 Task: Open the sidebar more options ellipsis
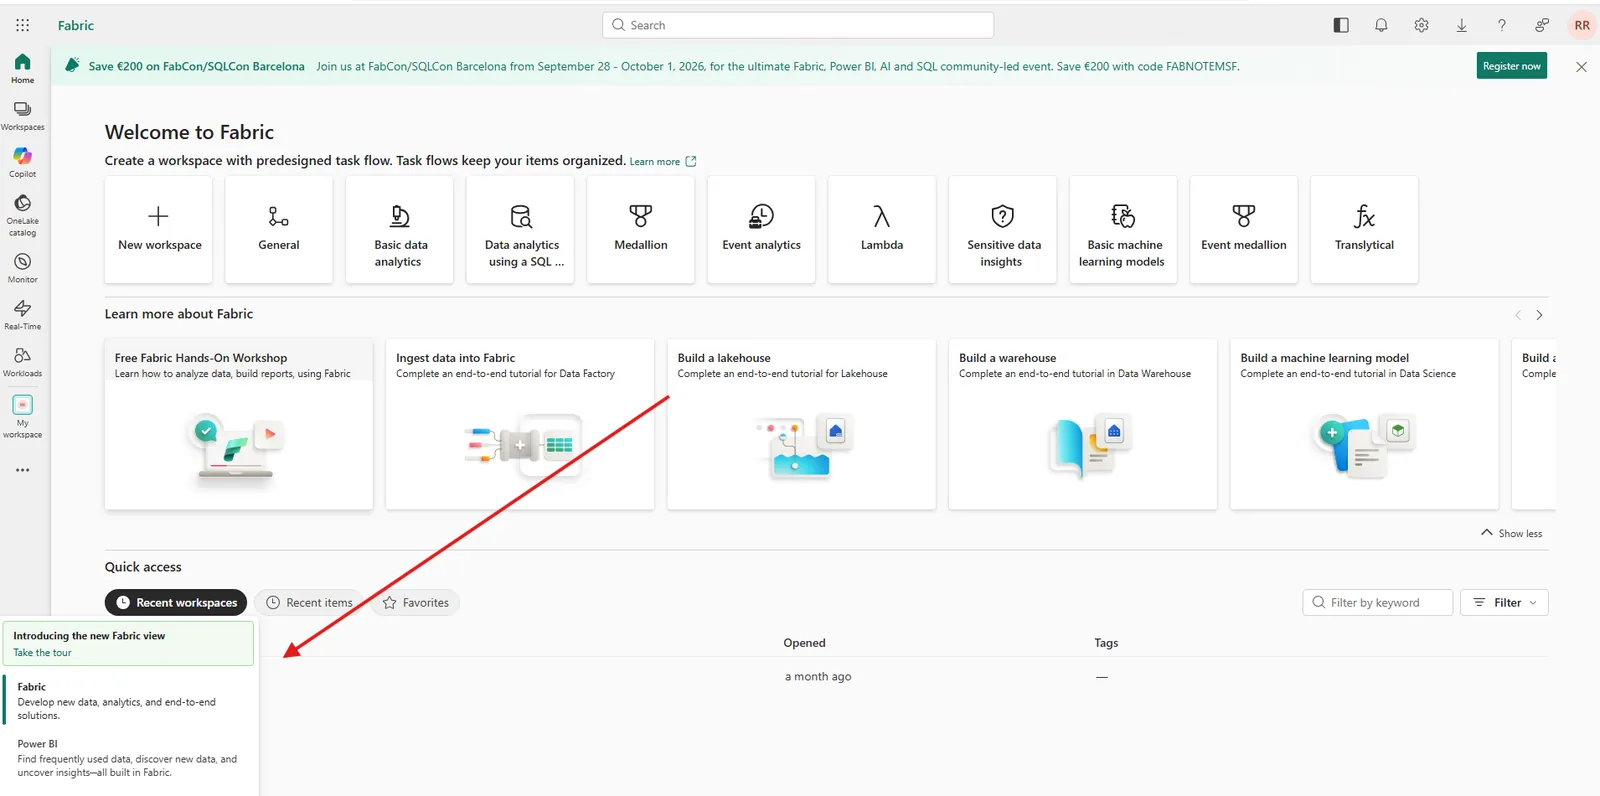(x=22, y=470)
